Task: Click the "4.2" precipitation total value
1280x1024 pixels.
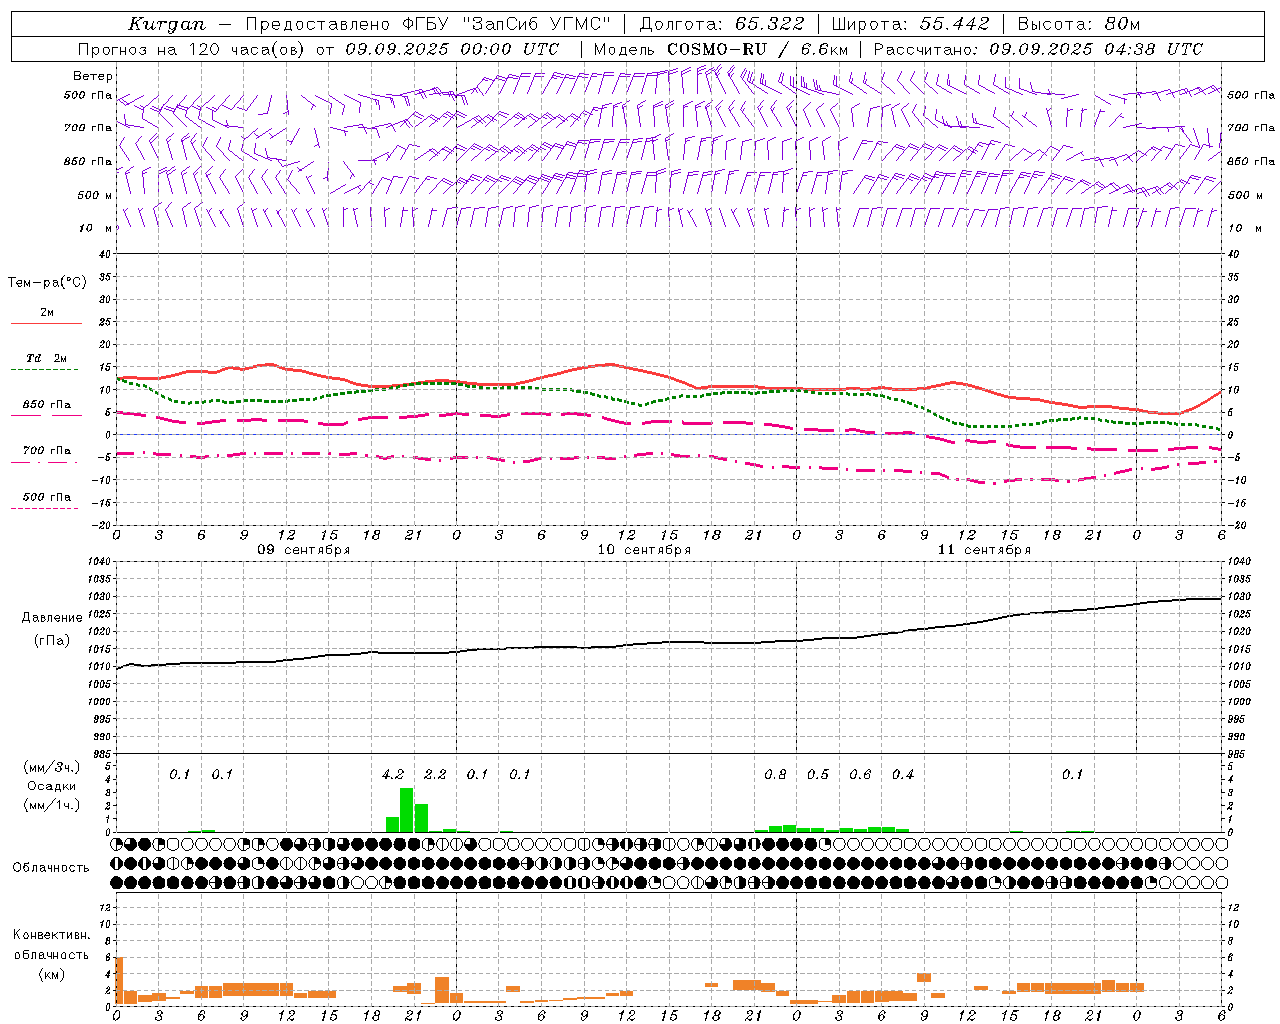Action: pos(393,774)
